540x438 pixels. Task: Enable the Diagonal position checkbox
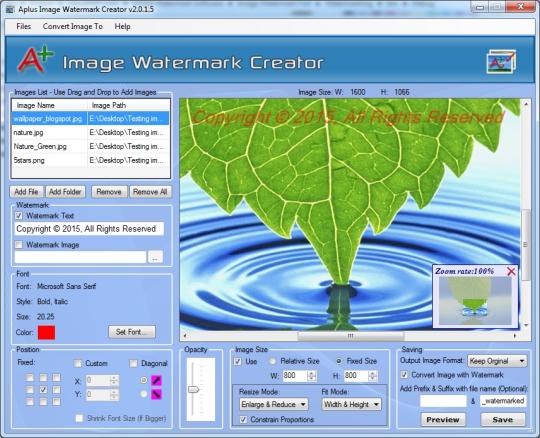click(133, 363)
